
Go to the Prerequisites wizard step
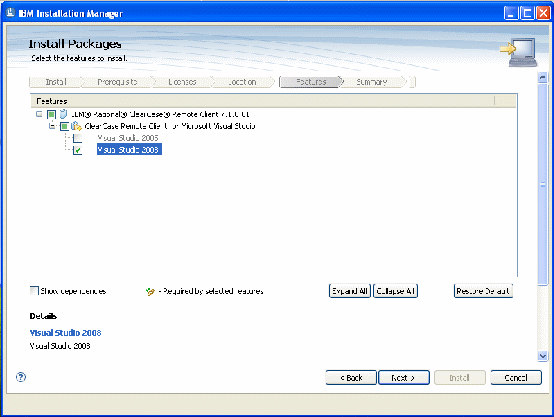pos(117,82)
